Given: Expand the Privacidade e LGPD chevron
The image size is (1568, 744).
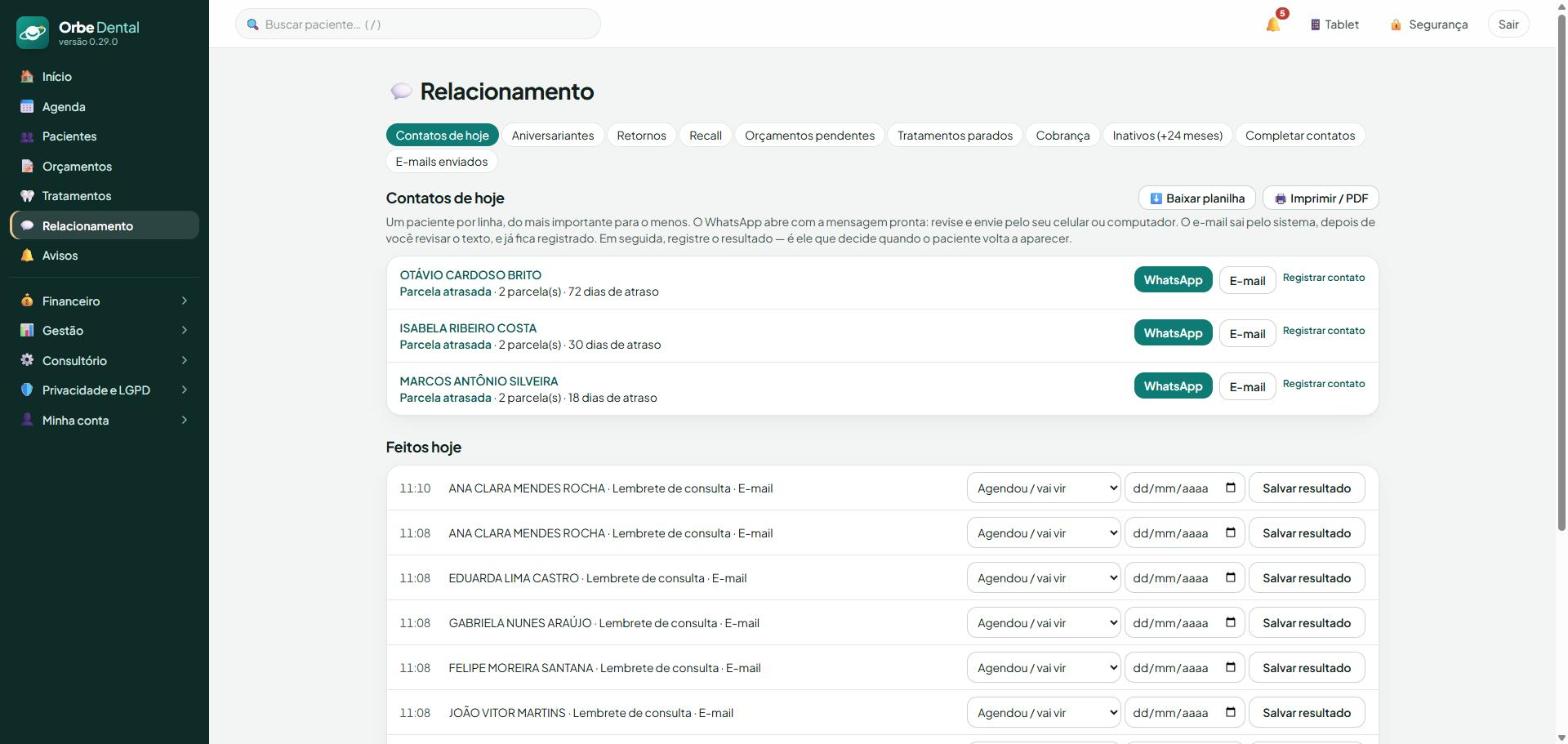Looking at the screenshot, I should [x=184, y=390].
